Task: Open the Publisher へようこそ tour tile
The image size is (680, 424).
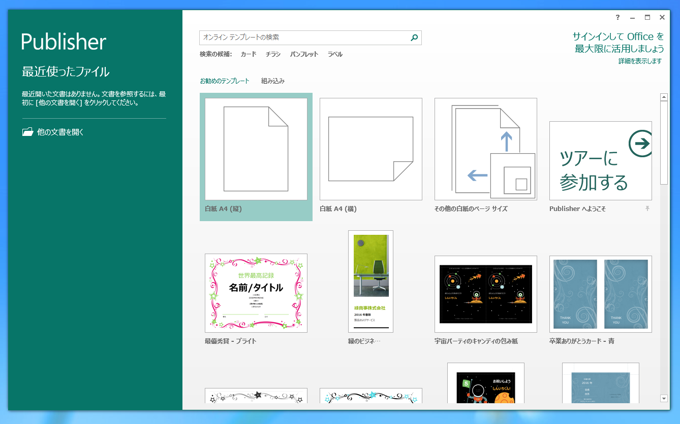Action: click(x=600, y=167)
